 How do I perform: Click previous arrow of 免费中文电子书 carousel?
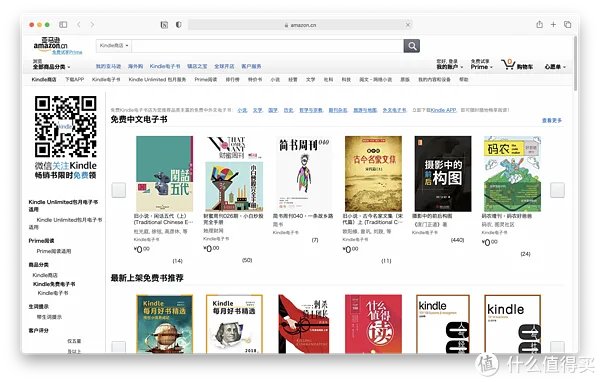click(119, 190)
